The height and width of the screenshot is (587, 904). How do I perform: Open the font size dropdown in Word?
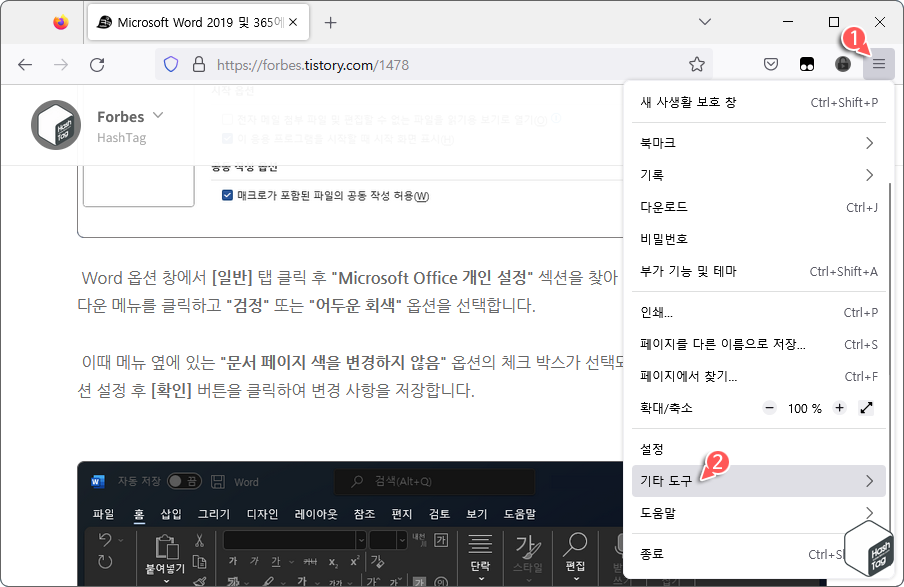[x=402, y=540]
